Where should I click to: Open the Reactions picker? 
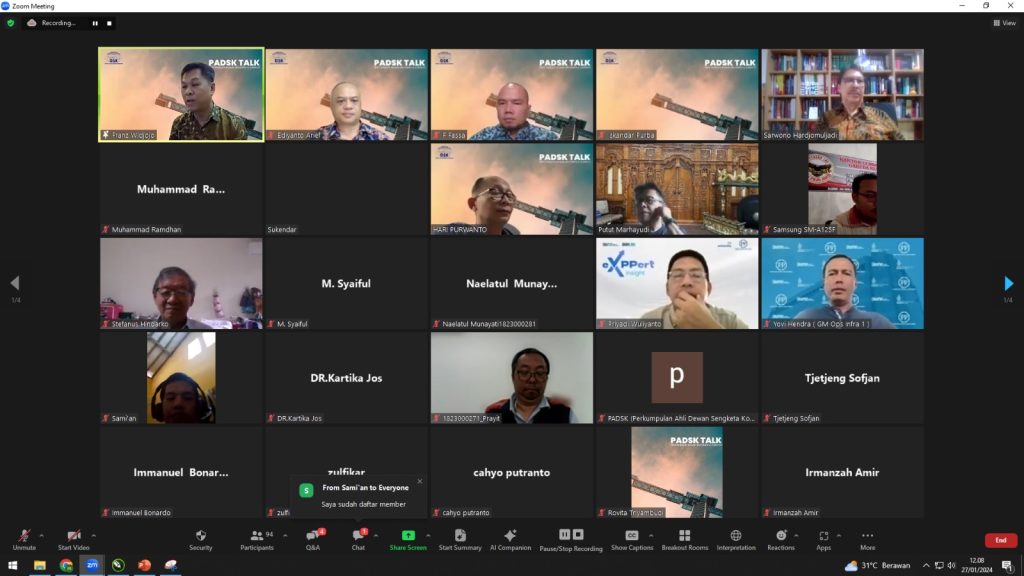(x=780, y=539)
